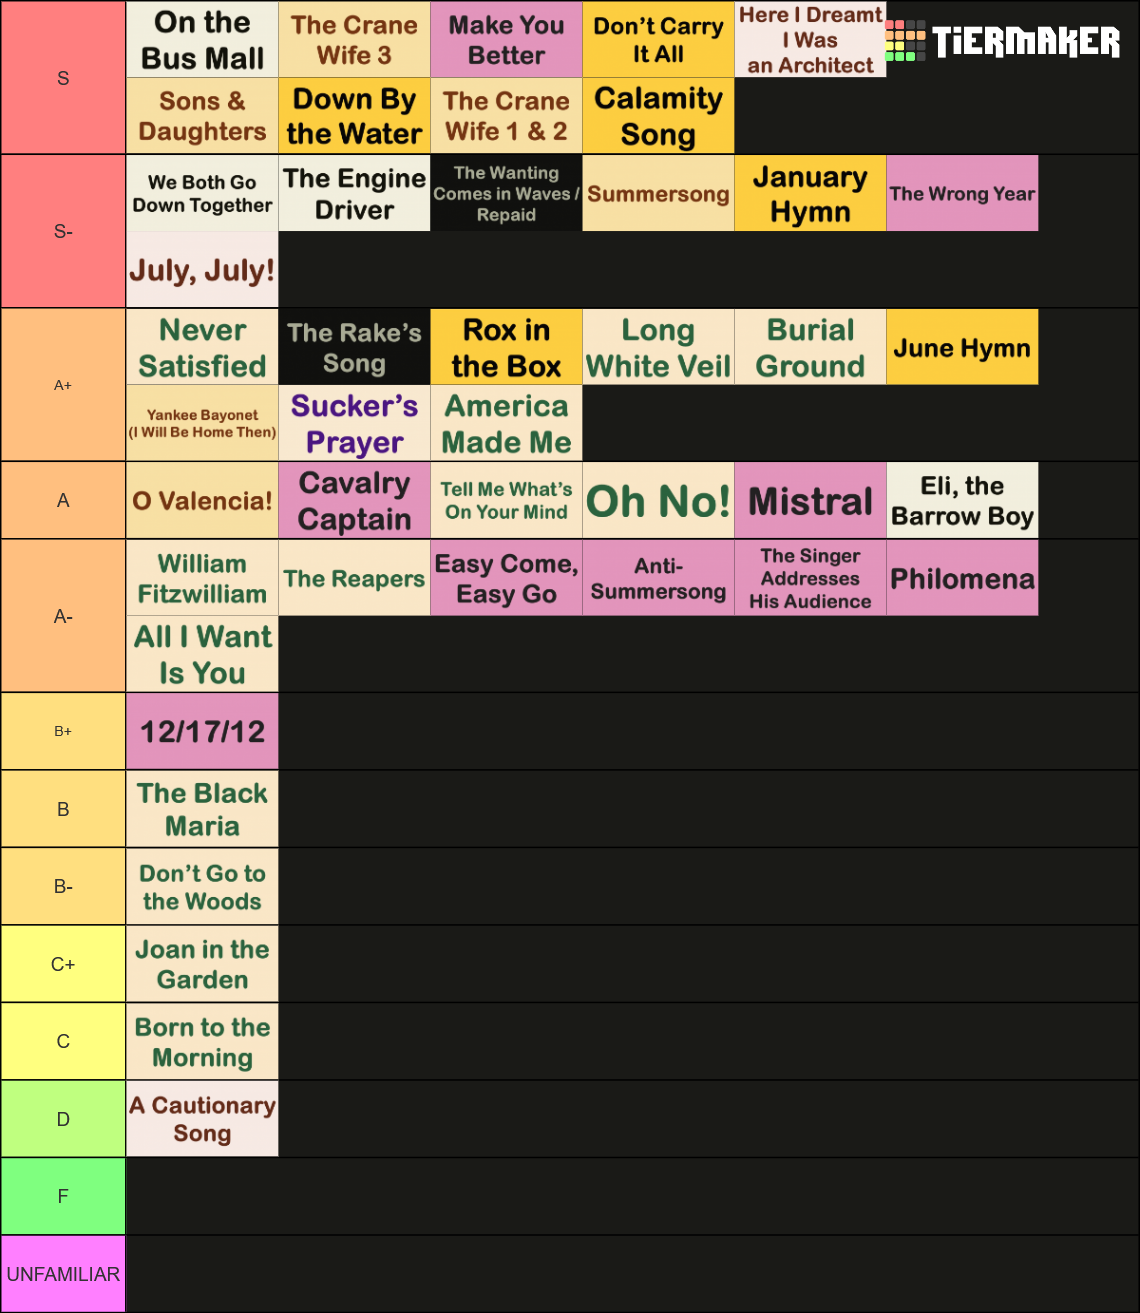This screenshot has width=1140, height=1313.
Task: Select the A+ tier label
Action: tap(63, 385)
